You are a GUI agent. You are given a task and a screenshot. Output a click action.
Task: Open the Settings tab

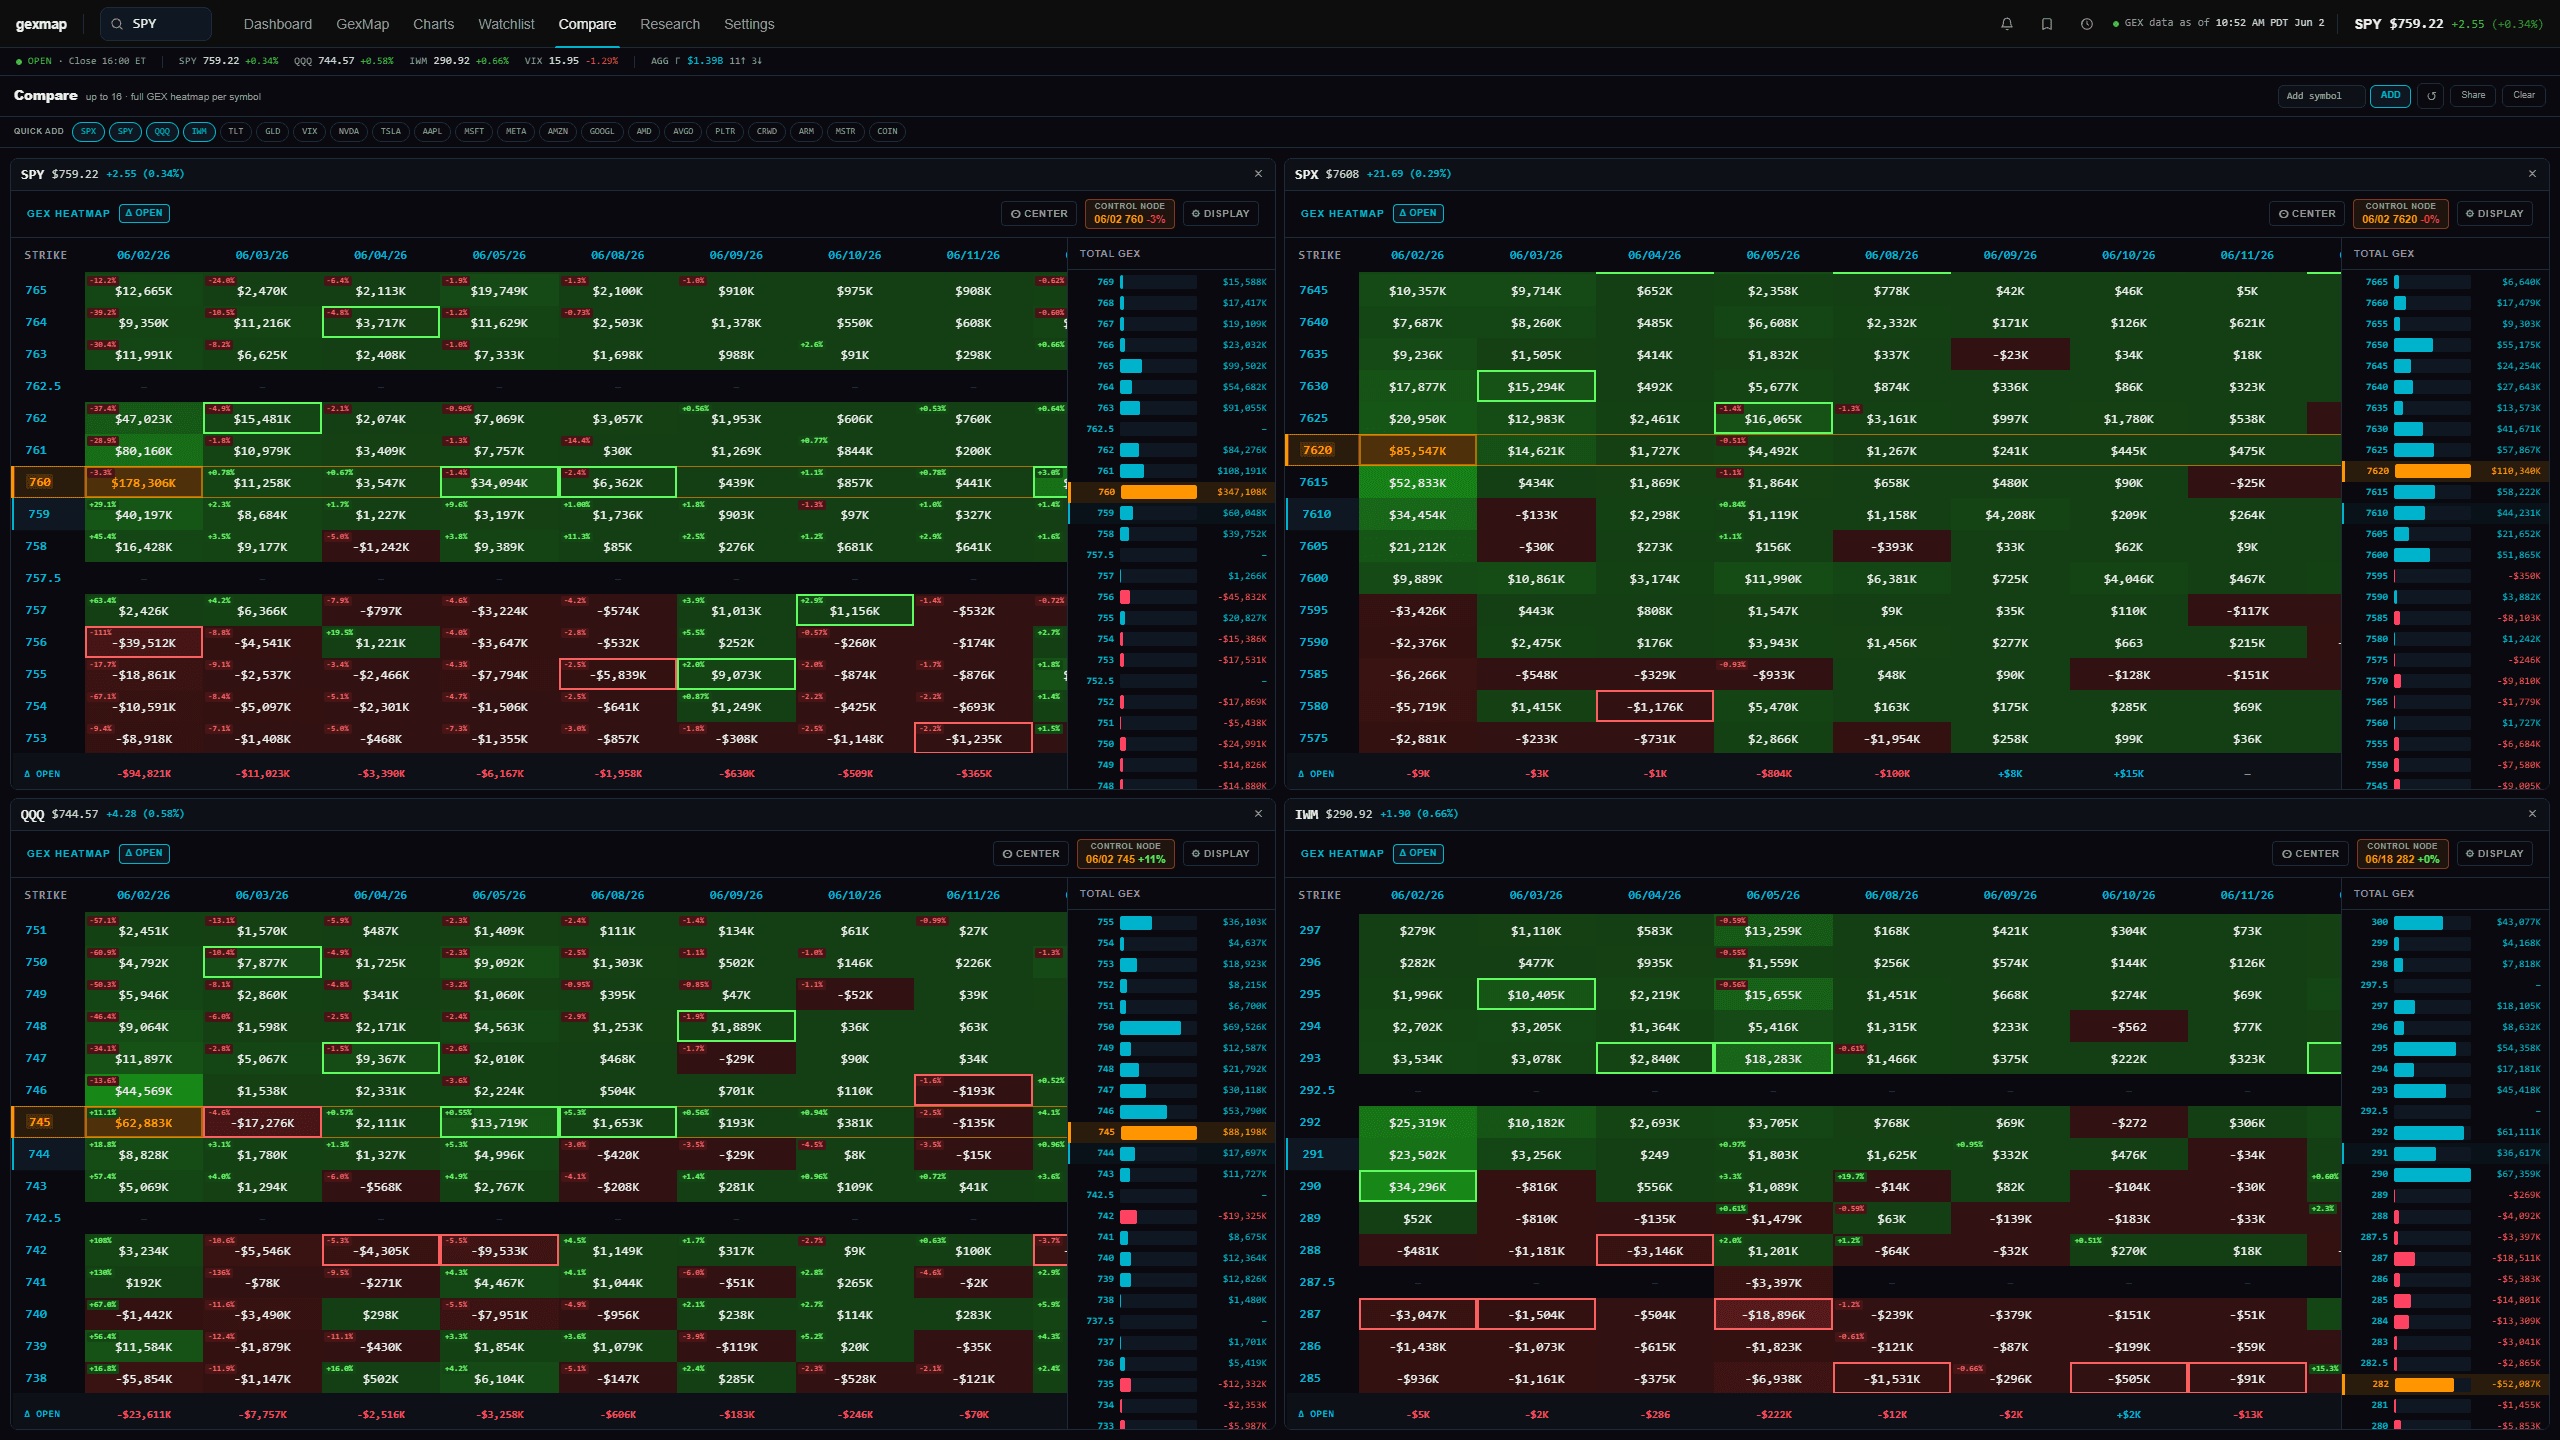[x=749, y=24]
